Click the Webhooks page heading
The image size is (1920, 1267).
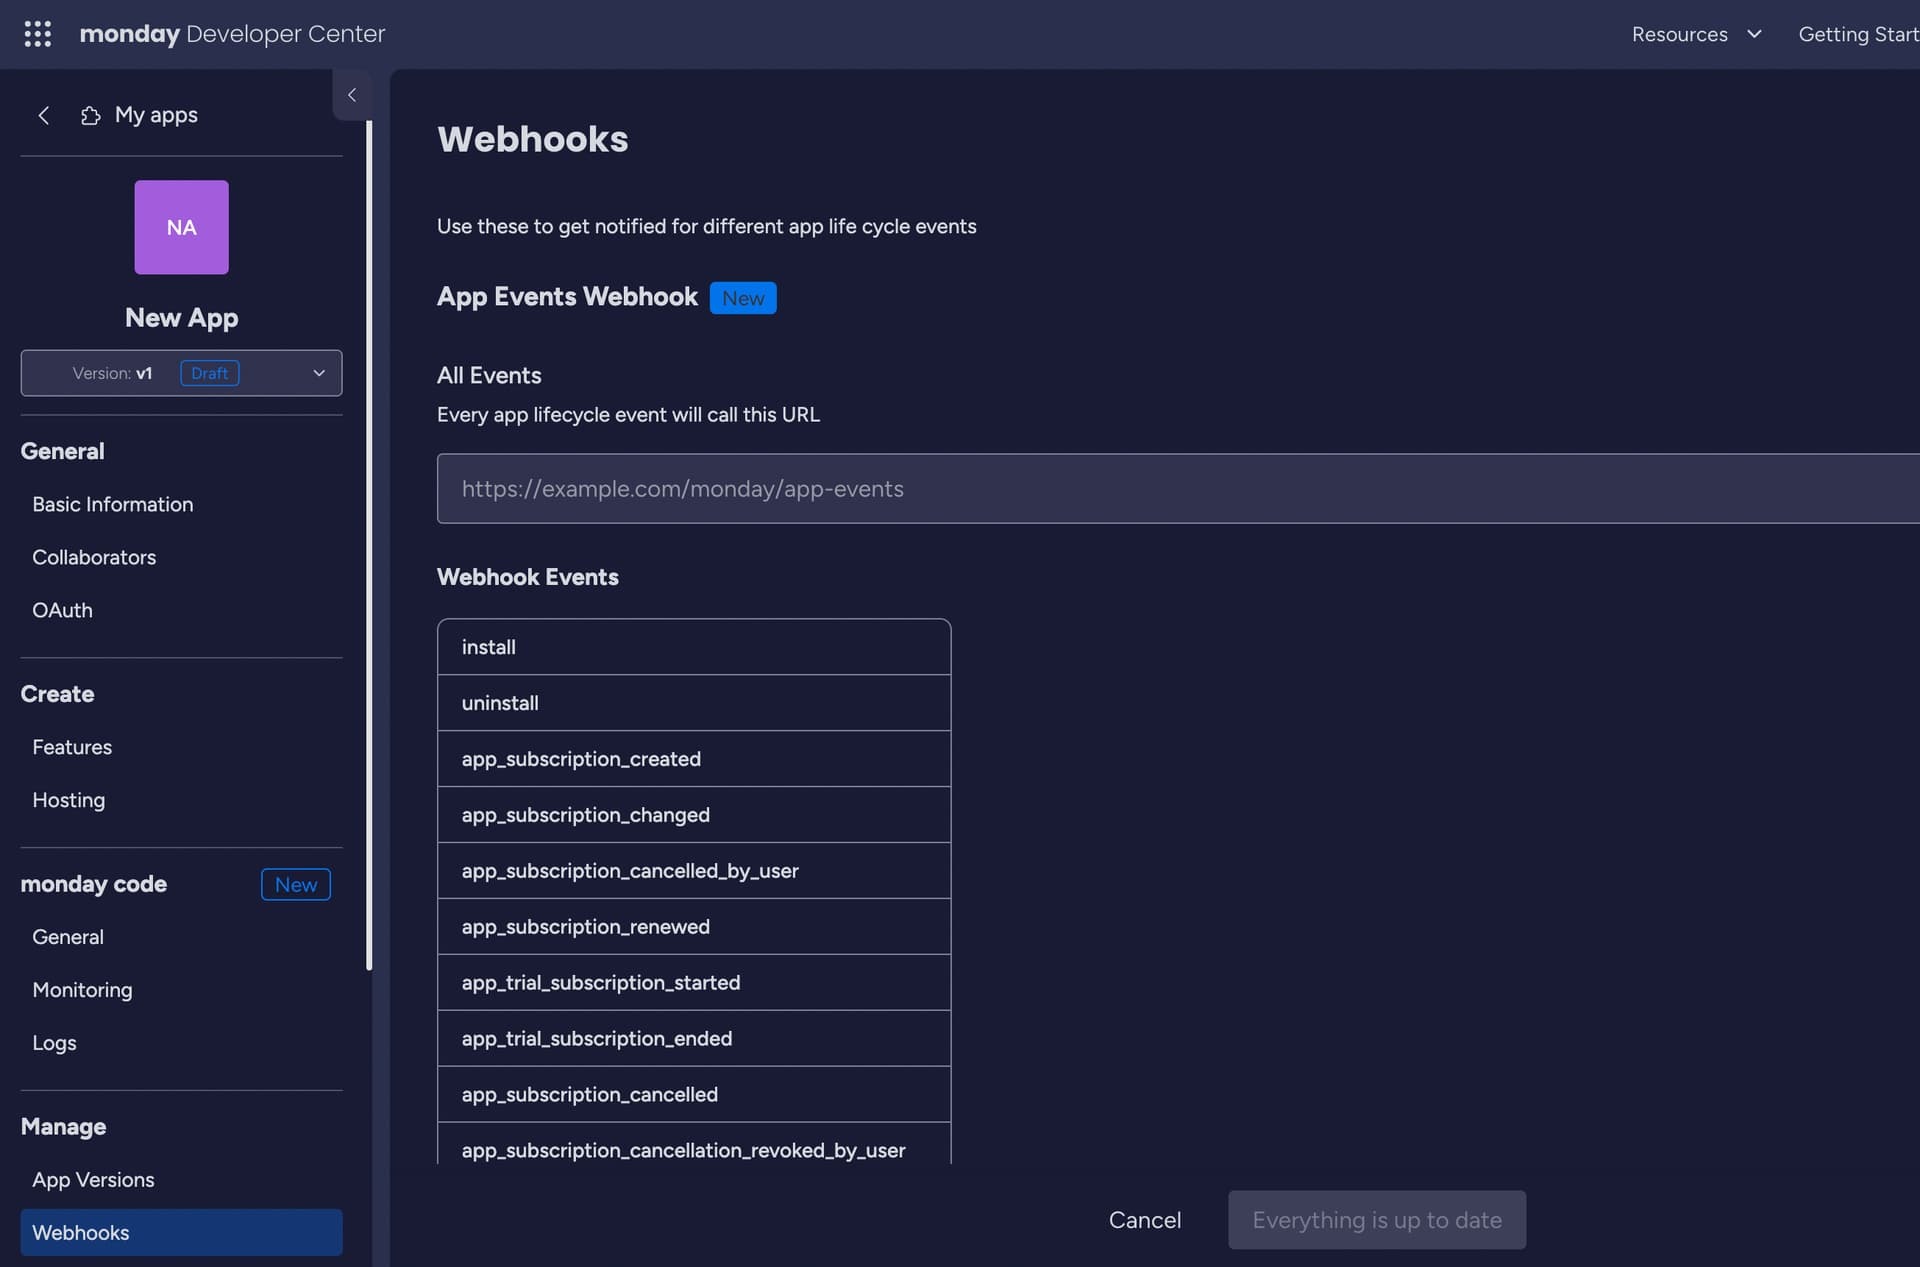(x=532, y=139)
